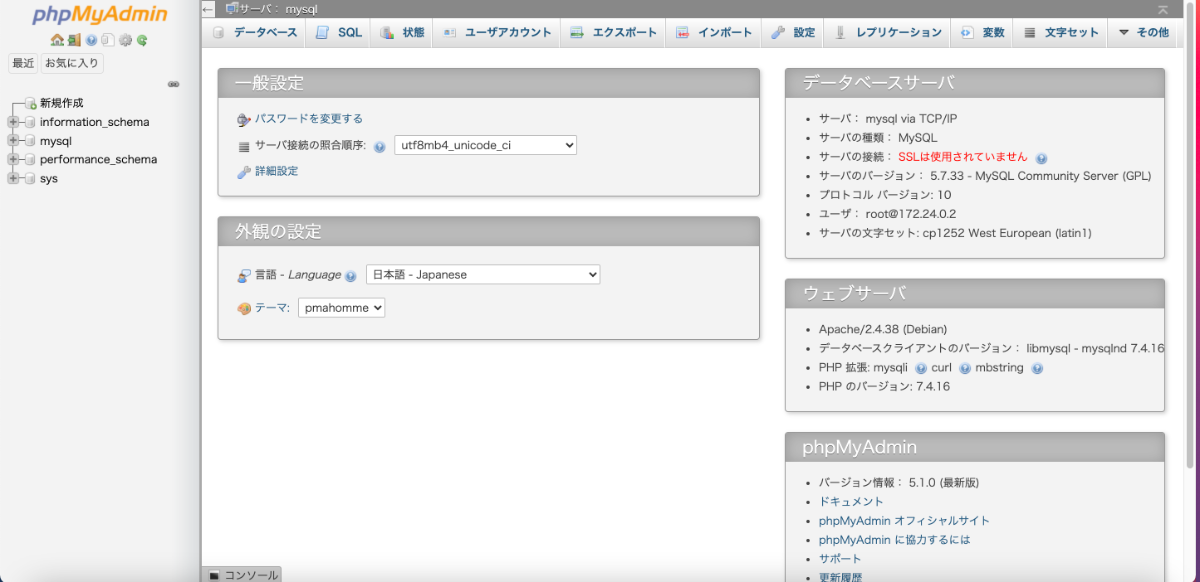This screenshot has height=582, width=1200.
Task: Expand the sys database node
Action: (13, 178)
